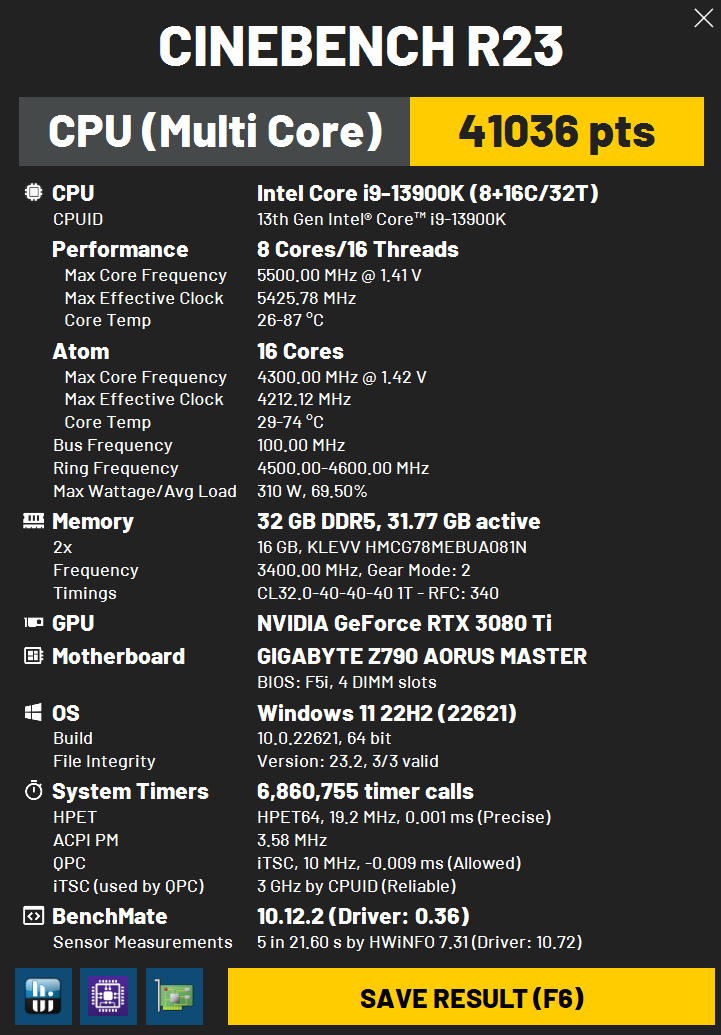Click the CINEBENCH R23 title
The width and height of the screenshot is (721, 1035).
click(x=360, y=46)
